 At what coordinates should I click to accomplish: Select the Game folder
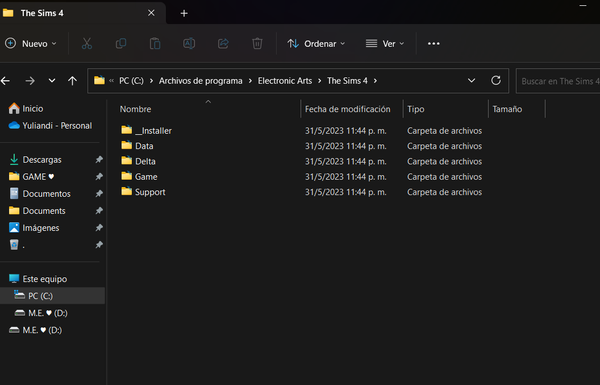[x=146, y=177]
